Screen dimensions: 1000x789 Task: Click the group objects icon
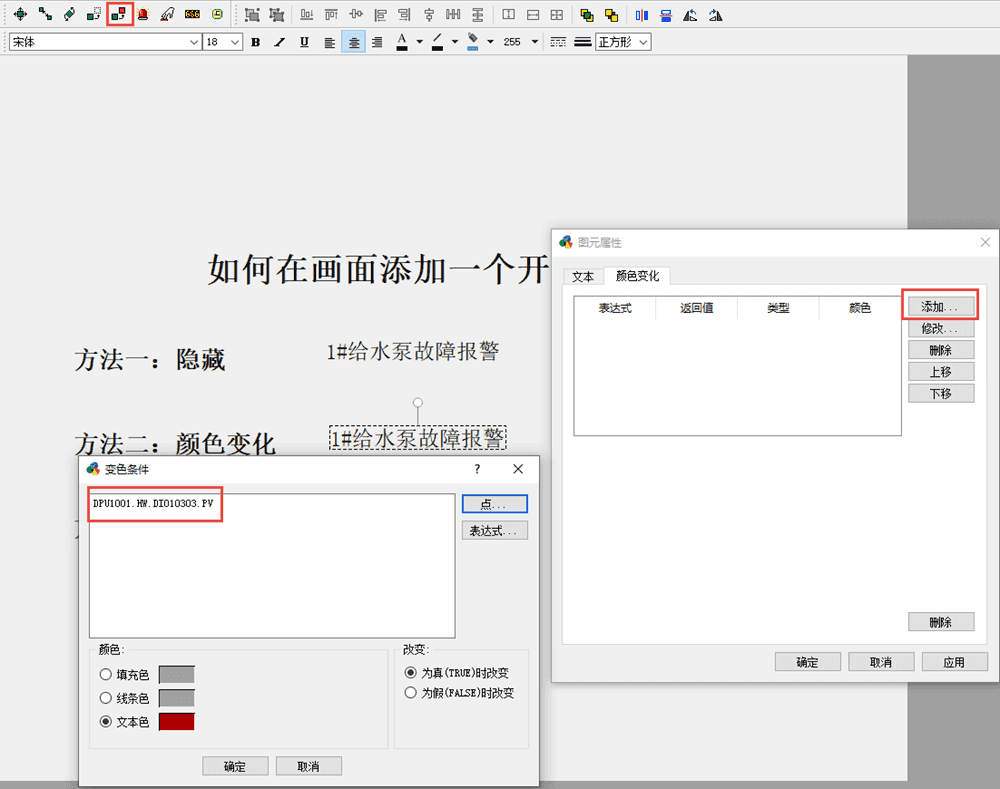252,15
